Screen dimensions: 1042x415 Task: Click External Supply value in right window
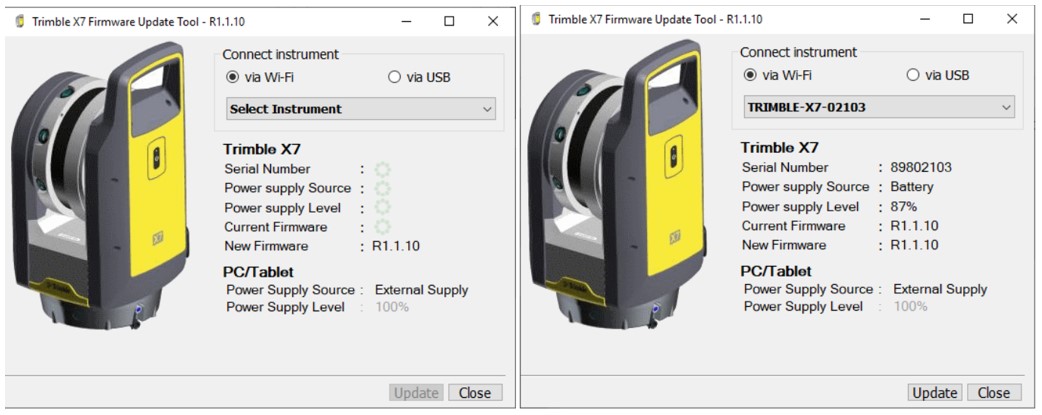pos(940,289)
